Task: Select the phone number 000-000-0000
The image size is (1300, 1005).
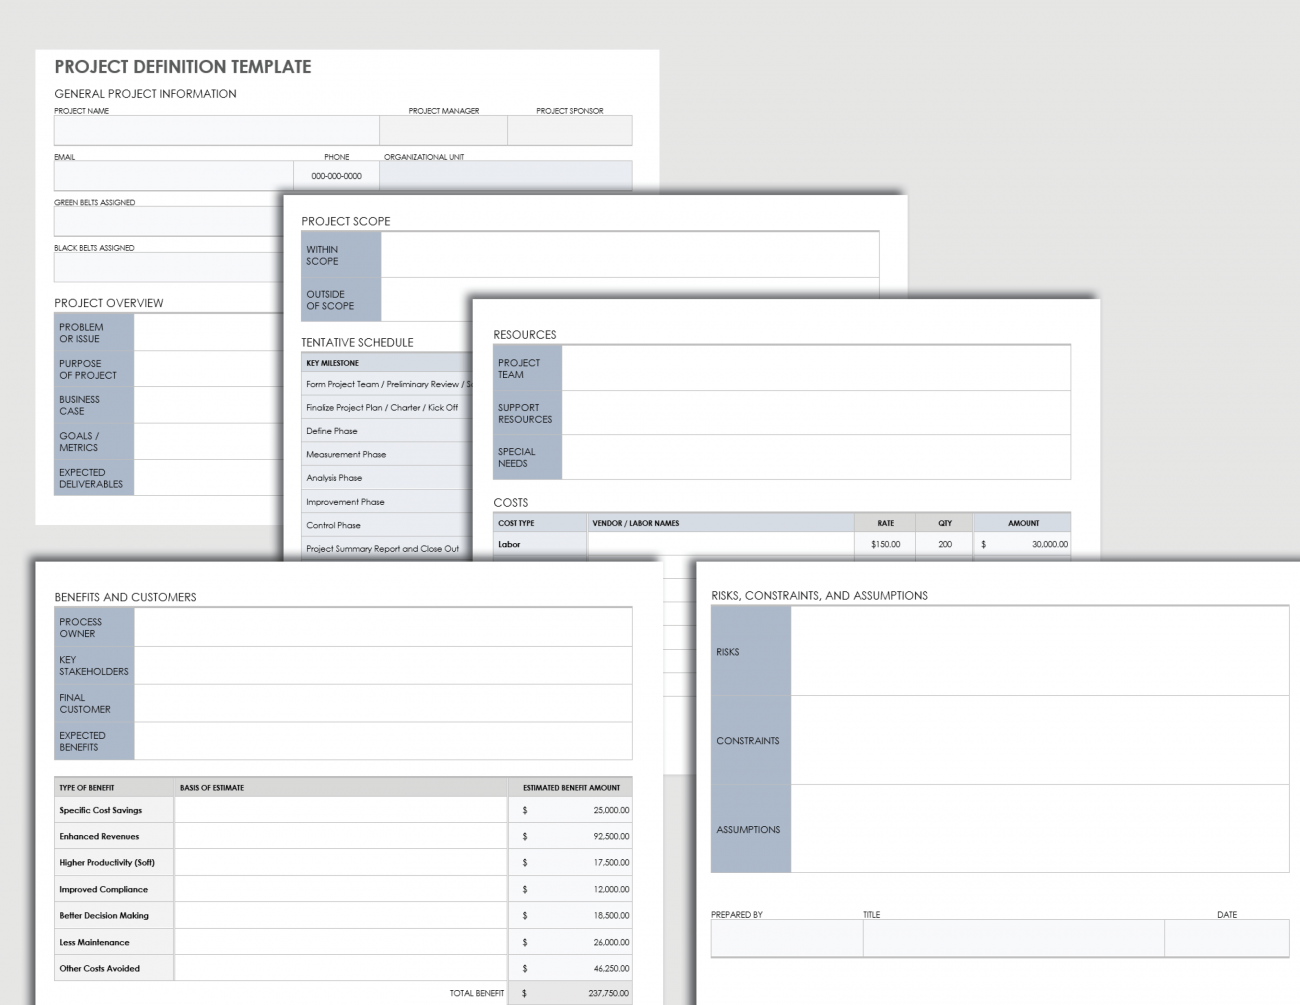Action: point(336,175)
